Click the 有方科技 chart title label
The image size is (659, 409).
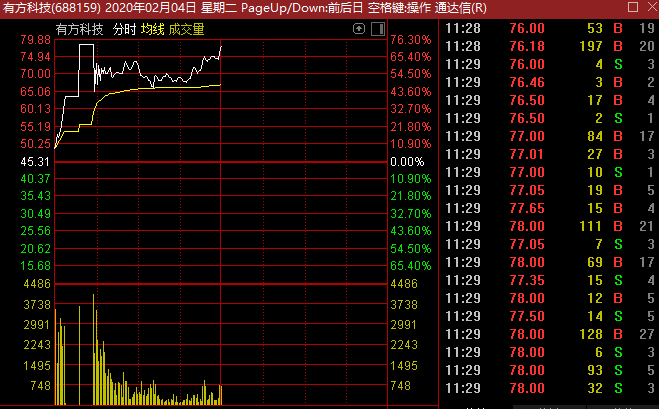(x=79, y=29)
